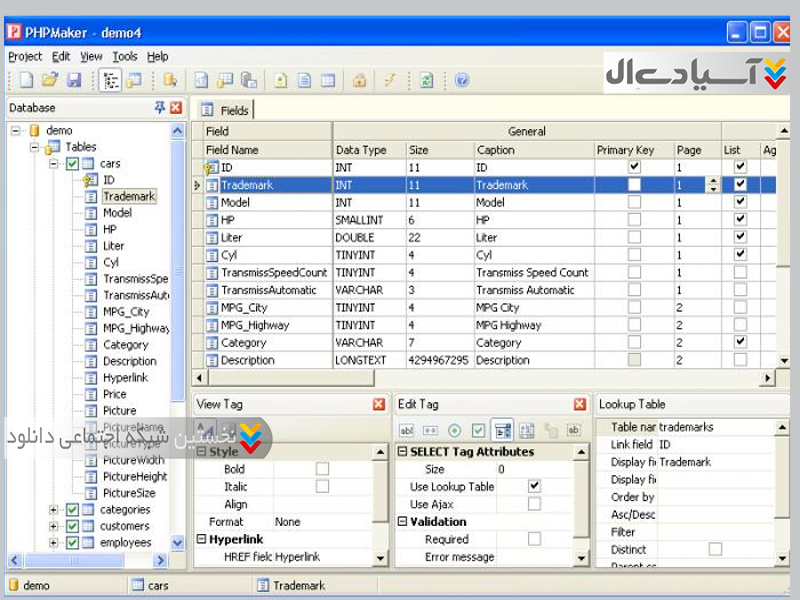
Task: Expand the categories table tree node
Action: point(54,510)
